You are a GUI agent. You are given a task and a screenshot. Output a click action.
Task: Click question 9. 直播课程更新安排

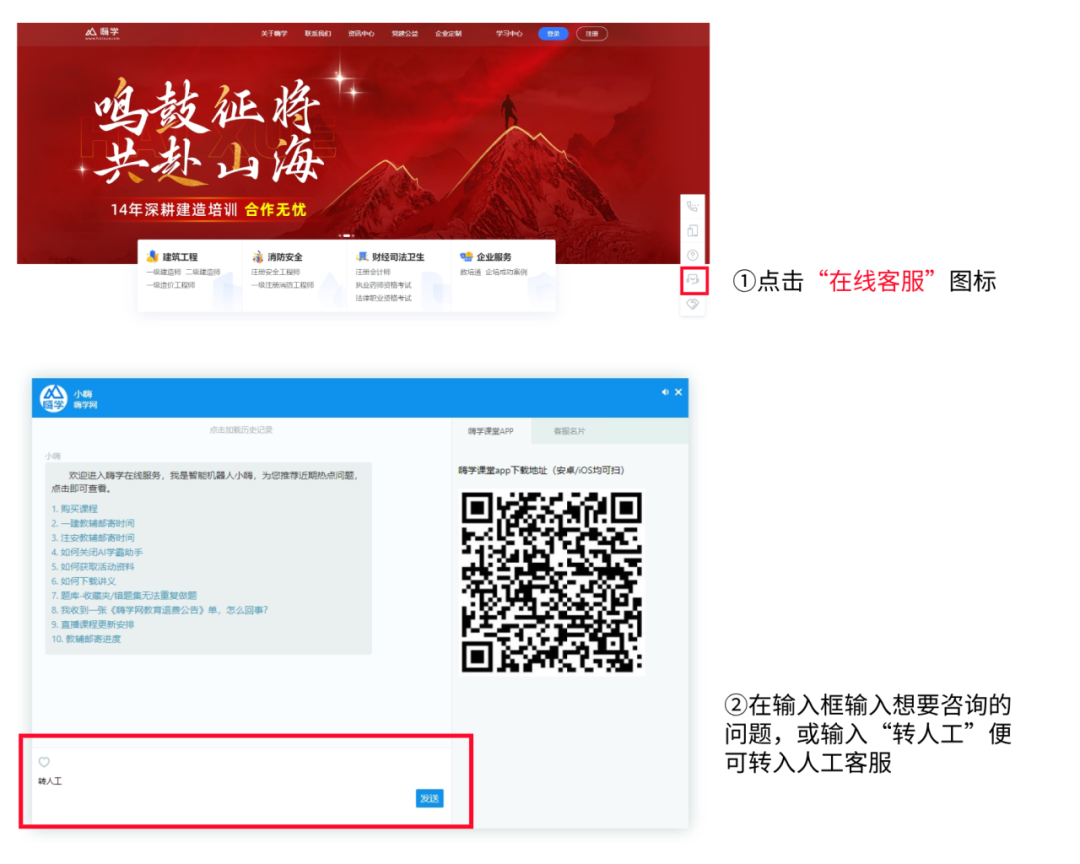click(x=93, y=624)
